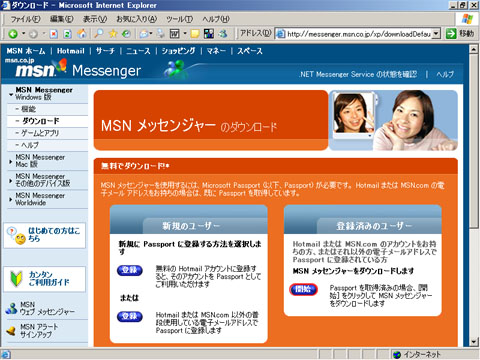Click the vertical scrollbar down arrow
Screen dimensions: 480x360
pos(474,342)
